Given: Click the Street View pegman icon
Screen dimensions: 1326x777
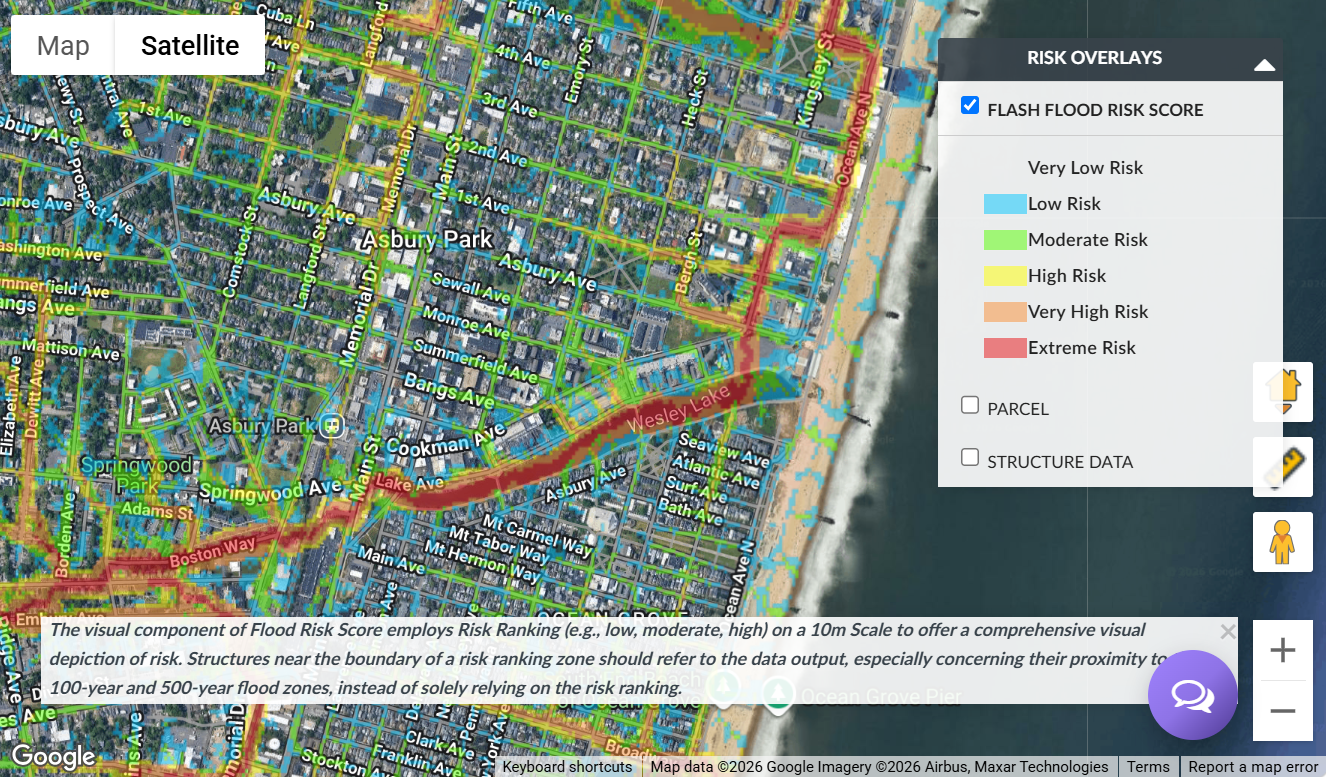Looking at the screenshot, I should pyautogui.click(x=1283, y=542).
